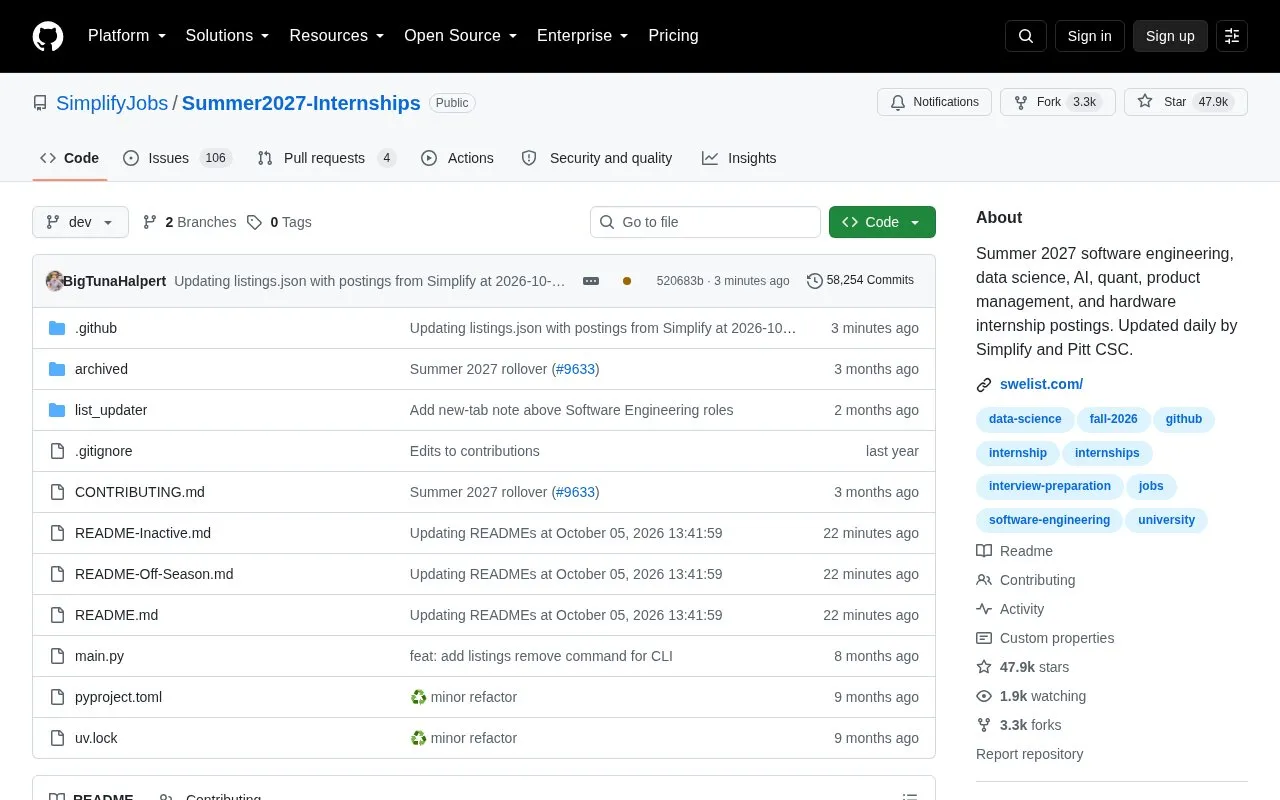
Task: Click the tag icon beside 0 Tags
Action: tap(255, 222)
